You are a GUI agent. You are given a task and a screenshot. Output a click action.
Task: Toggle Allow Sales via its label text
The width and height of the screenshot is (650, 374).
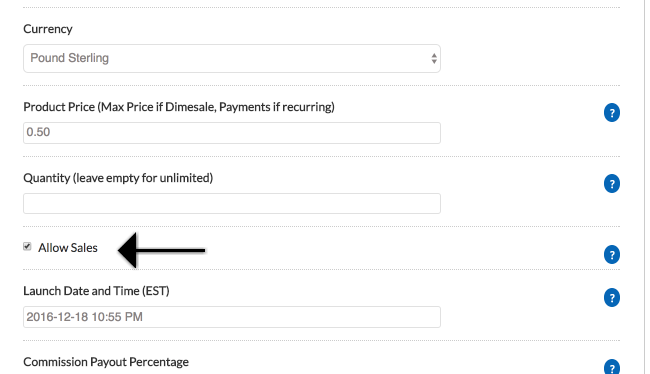click(x=68, y=248)
